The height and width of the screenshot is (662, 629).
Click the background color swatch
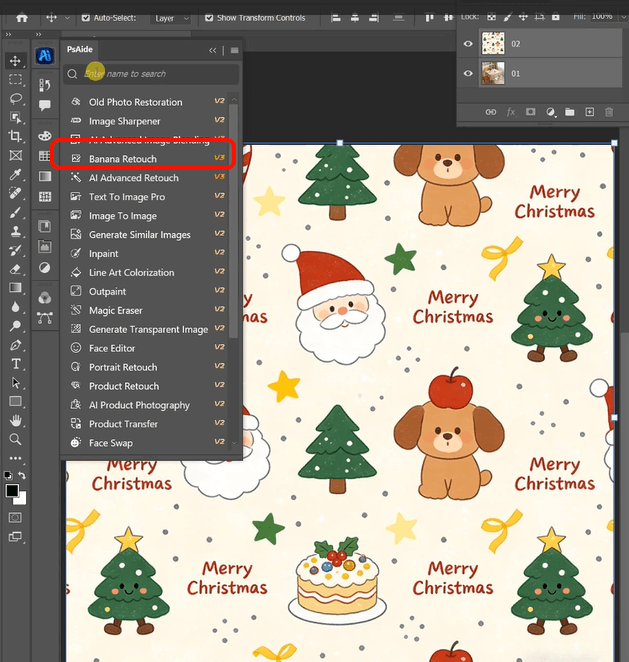tap(22, 500)
